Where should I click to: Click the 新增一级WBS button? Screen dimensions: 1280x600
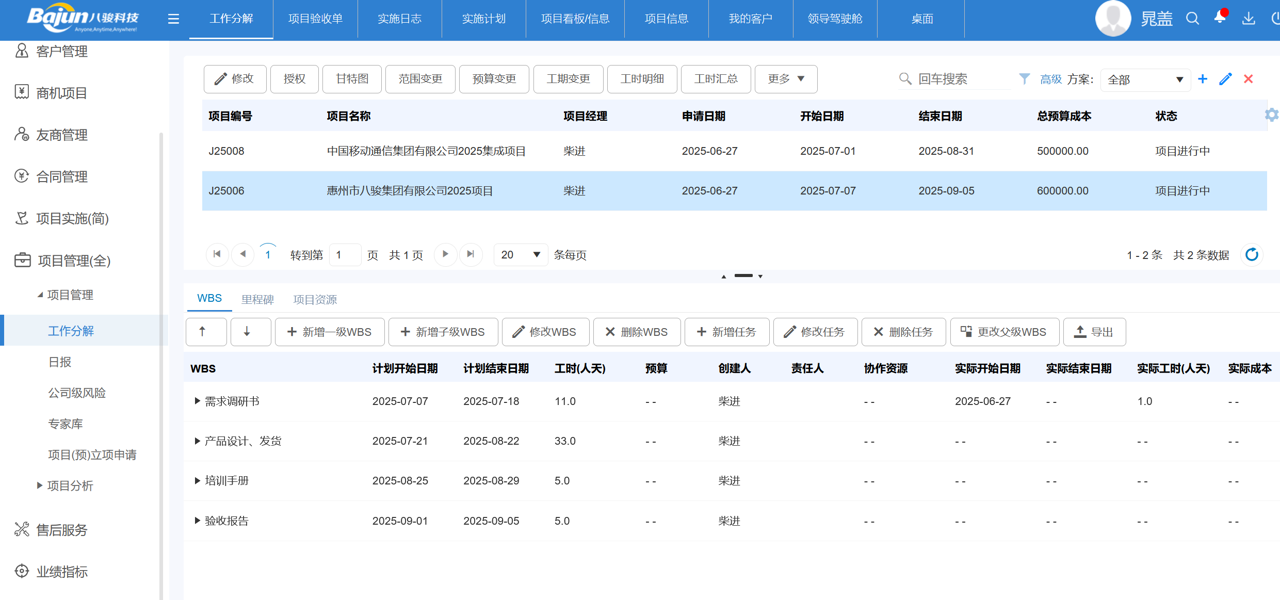pos(329,332)
